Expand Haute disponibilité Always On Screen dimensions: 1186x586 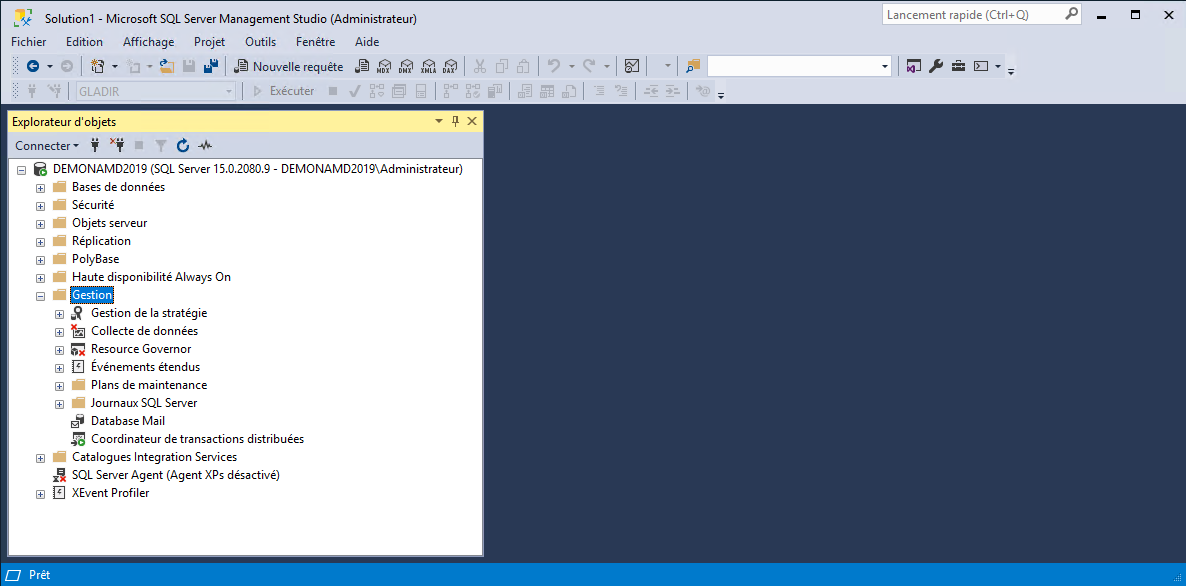pyautogui.click(x=41, y=278)
